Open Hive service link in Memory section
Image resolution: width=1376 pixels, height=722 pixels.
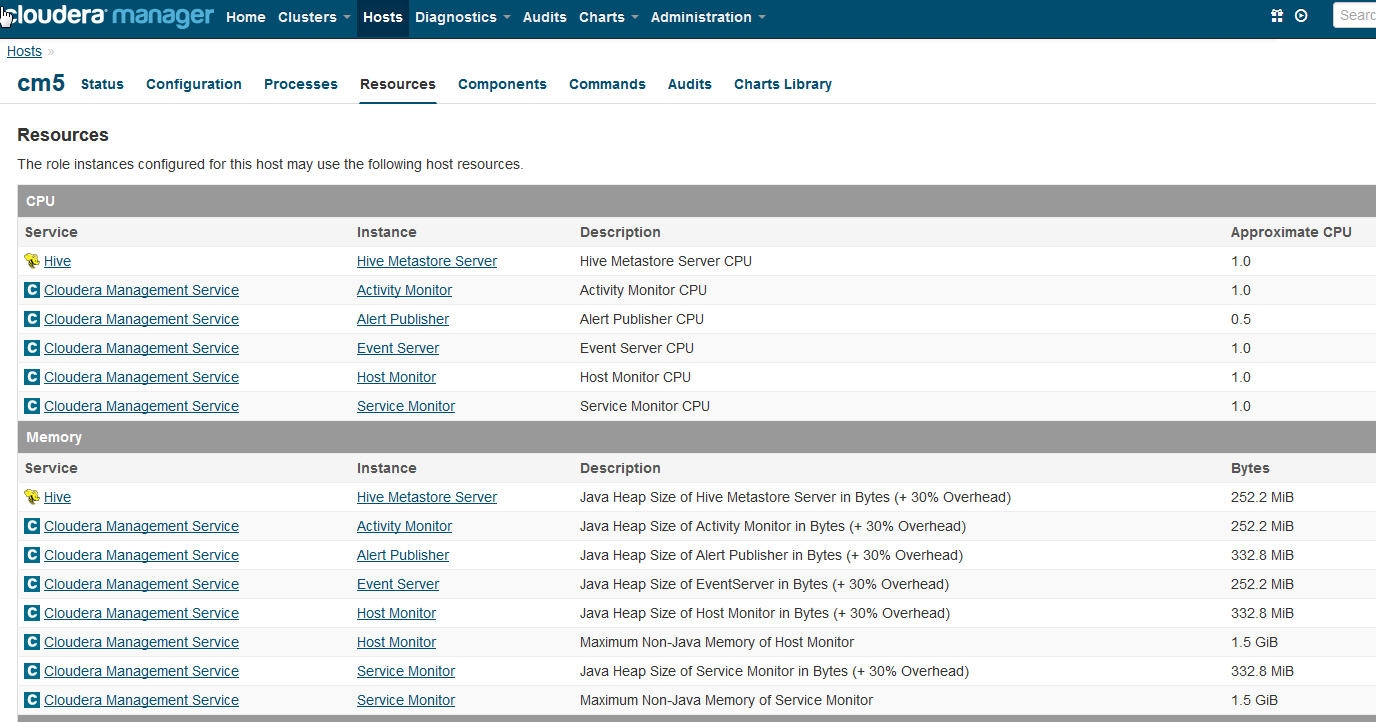coord(57,497)
